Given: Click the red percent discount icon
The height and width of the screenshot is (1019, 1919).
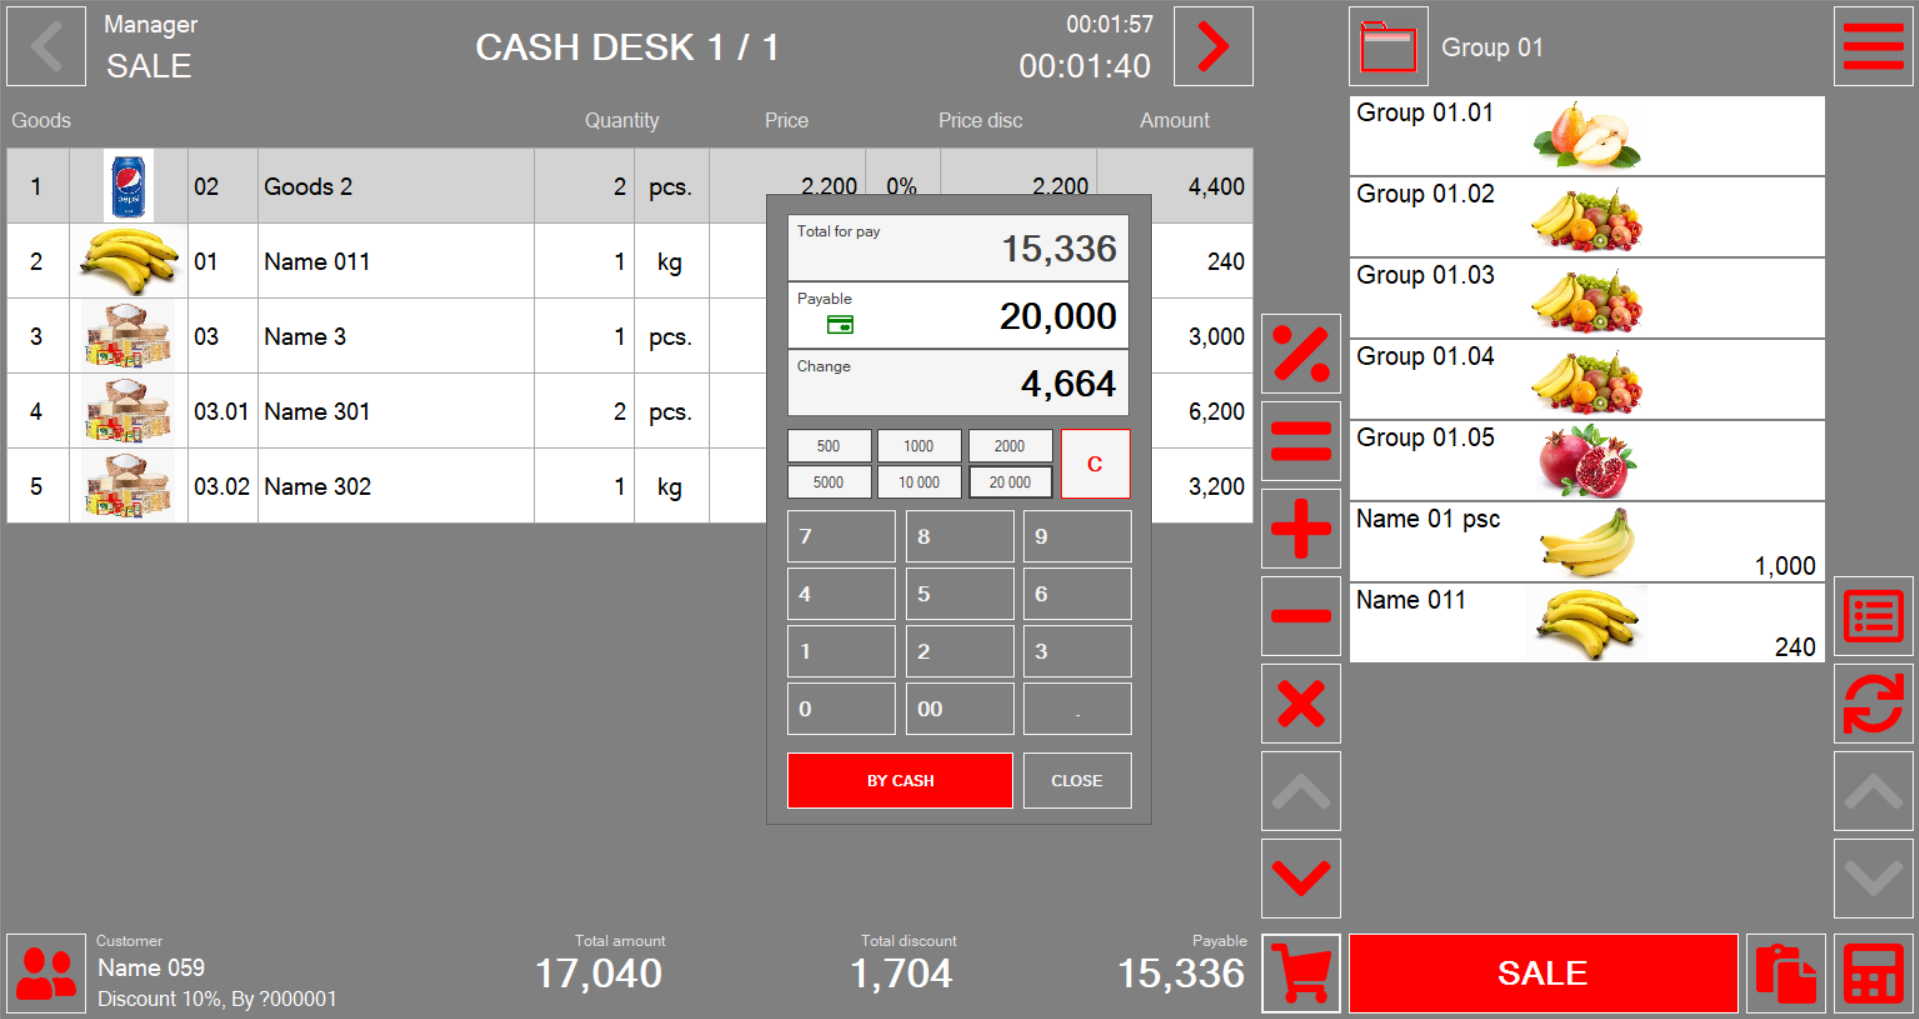Looking at the screenshot, I should [x=1300, y=354].
